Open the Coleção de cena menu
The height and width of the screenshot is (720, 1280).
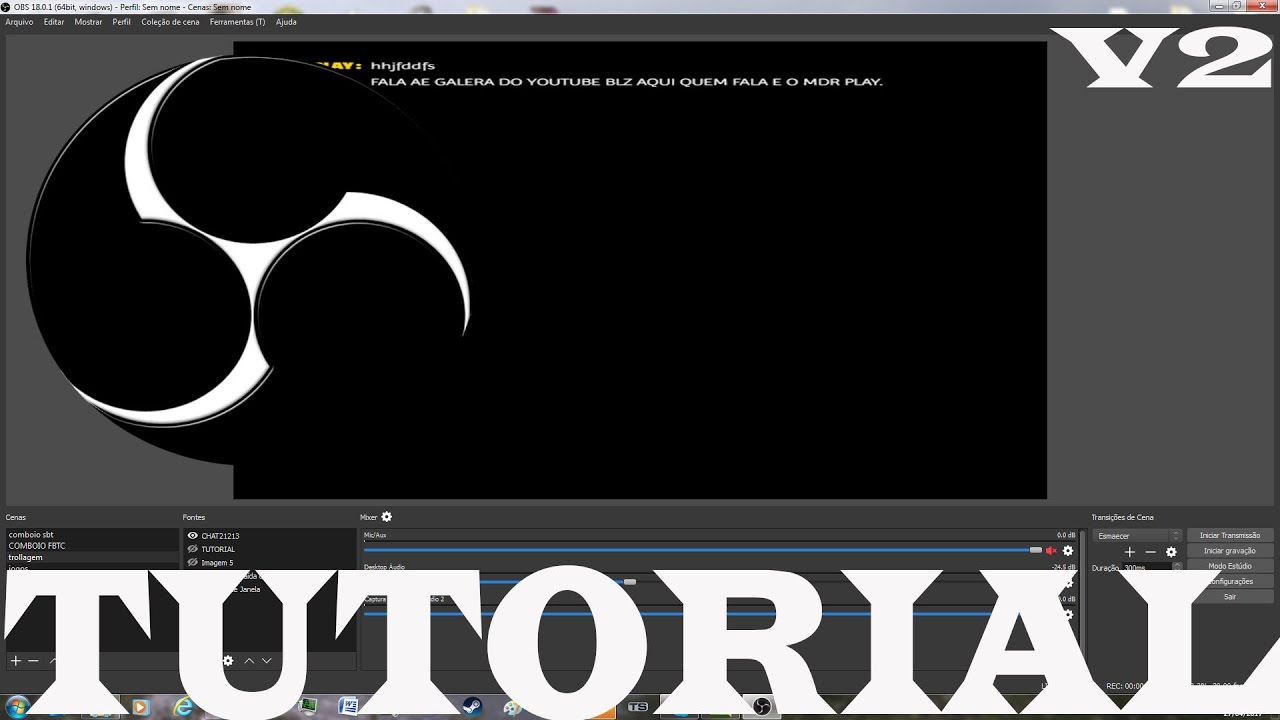point(170,22)
